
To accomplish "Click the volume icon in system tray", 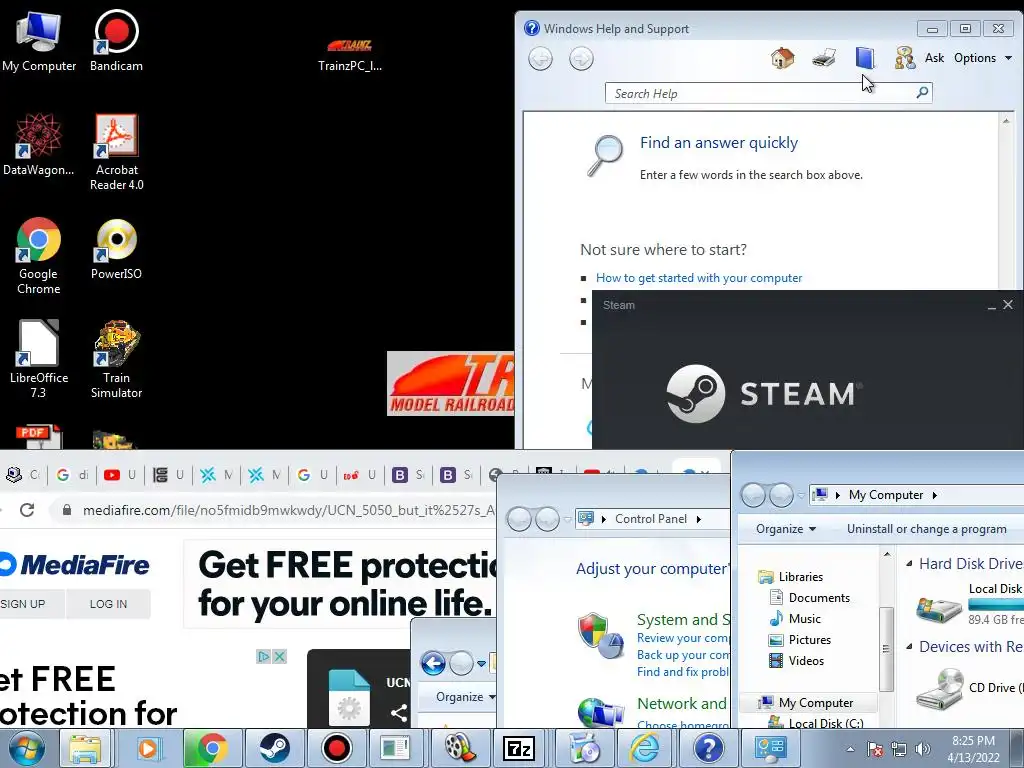I will 923,749.
